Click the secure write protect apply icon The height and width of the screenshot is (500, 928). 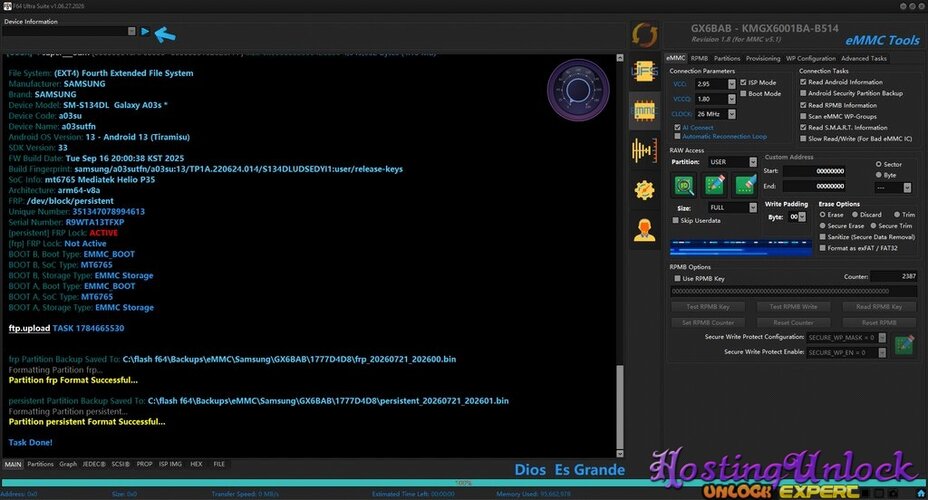coord(904,344)
